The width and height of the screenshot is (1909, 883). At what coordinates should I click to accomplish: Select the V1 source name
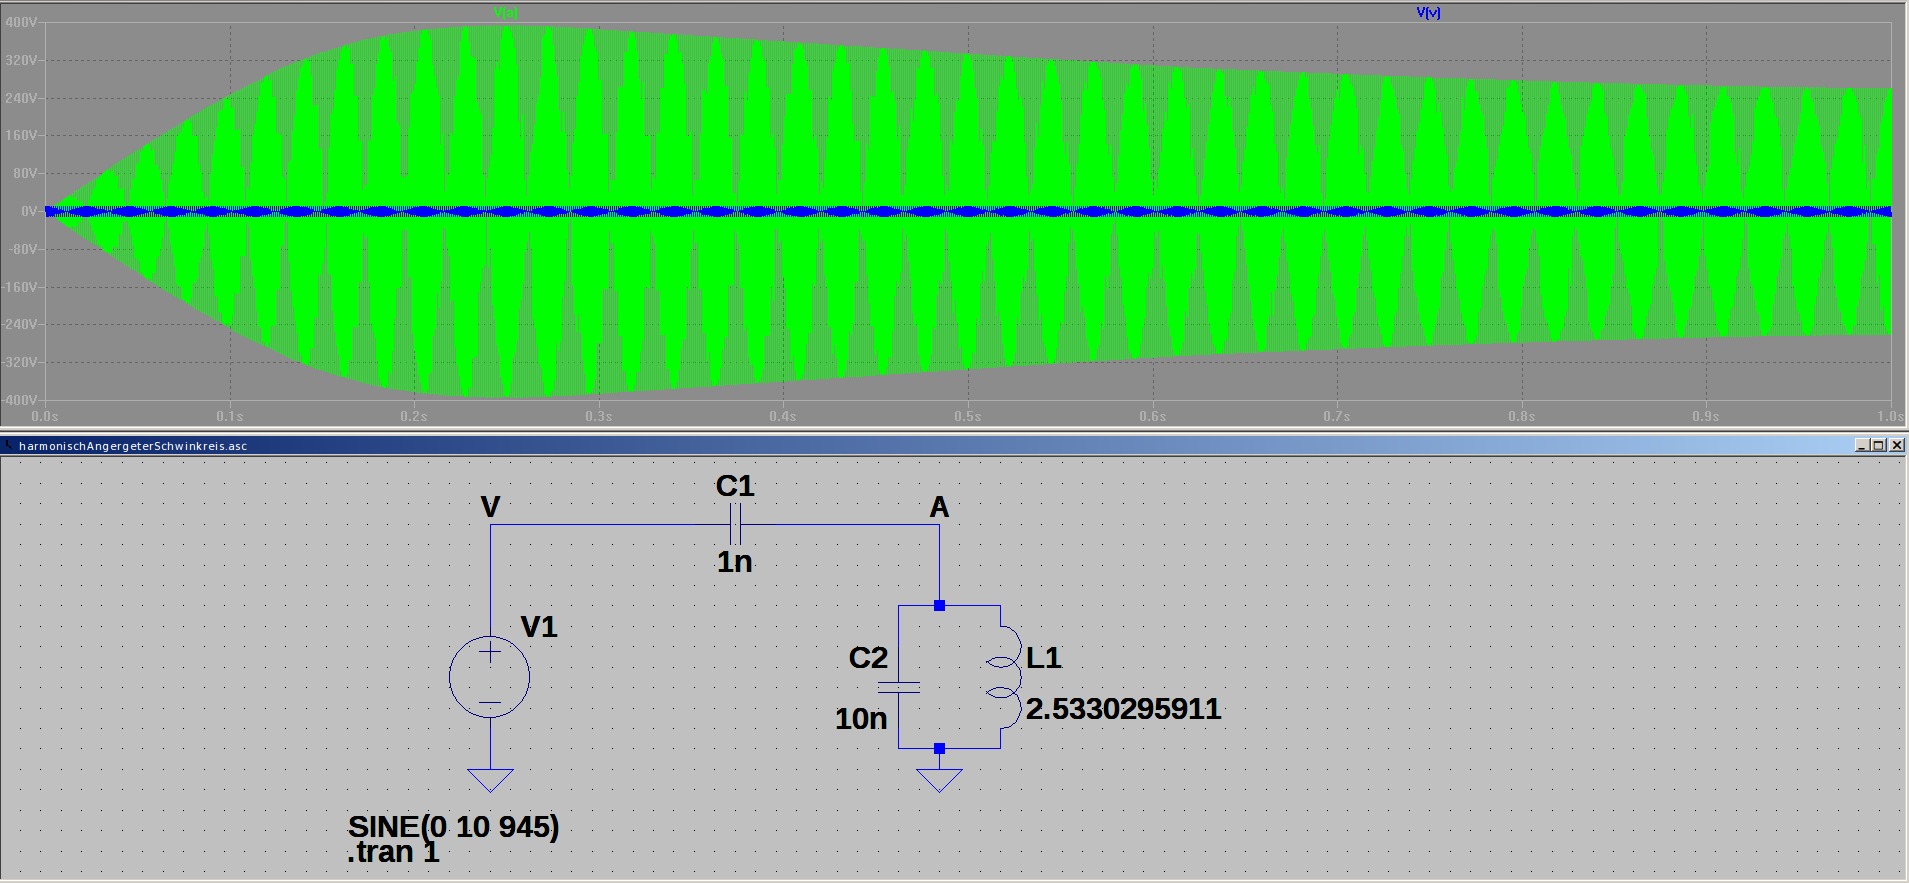click(539, 627)
